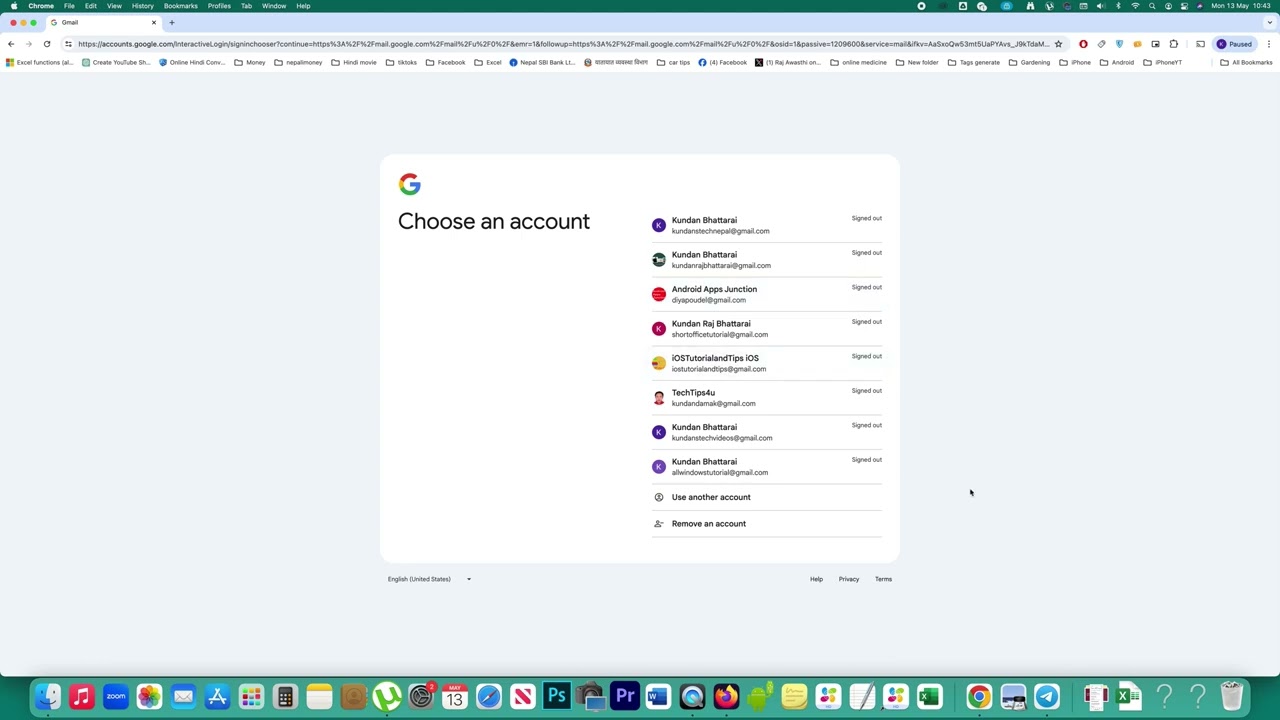Click the address bar URL

(x=563, y=44)
